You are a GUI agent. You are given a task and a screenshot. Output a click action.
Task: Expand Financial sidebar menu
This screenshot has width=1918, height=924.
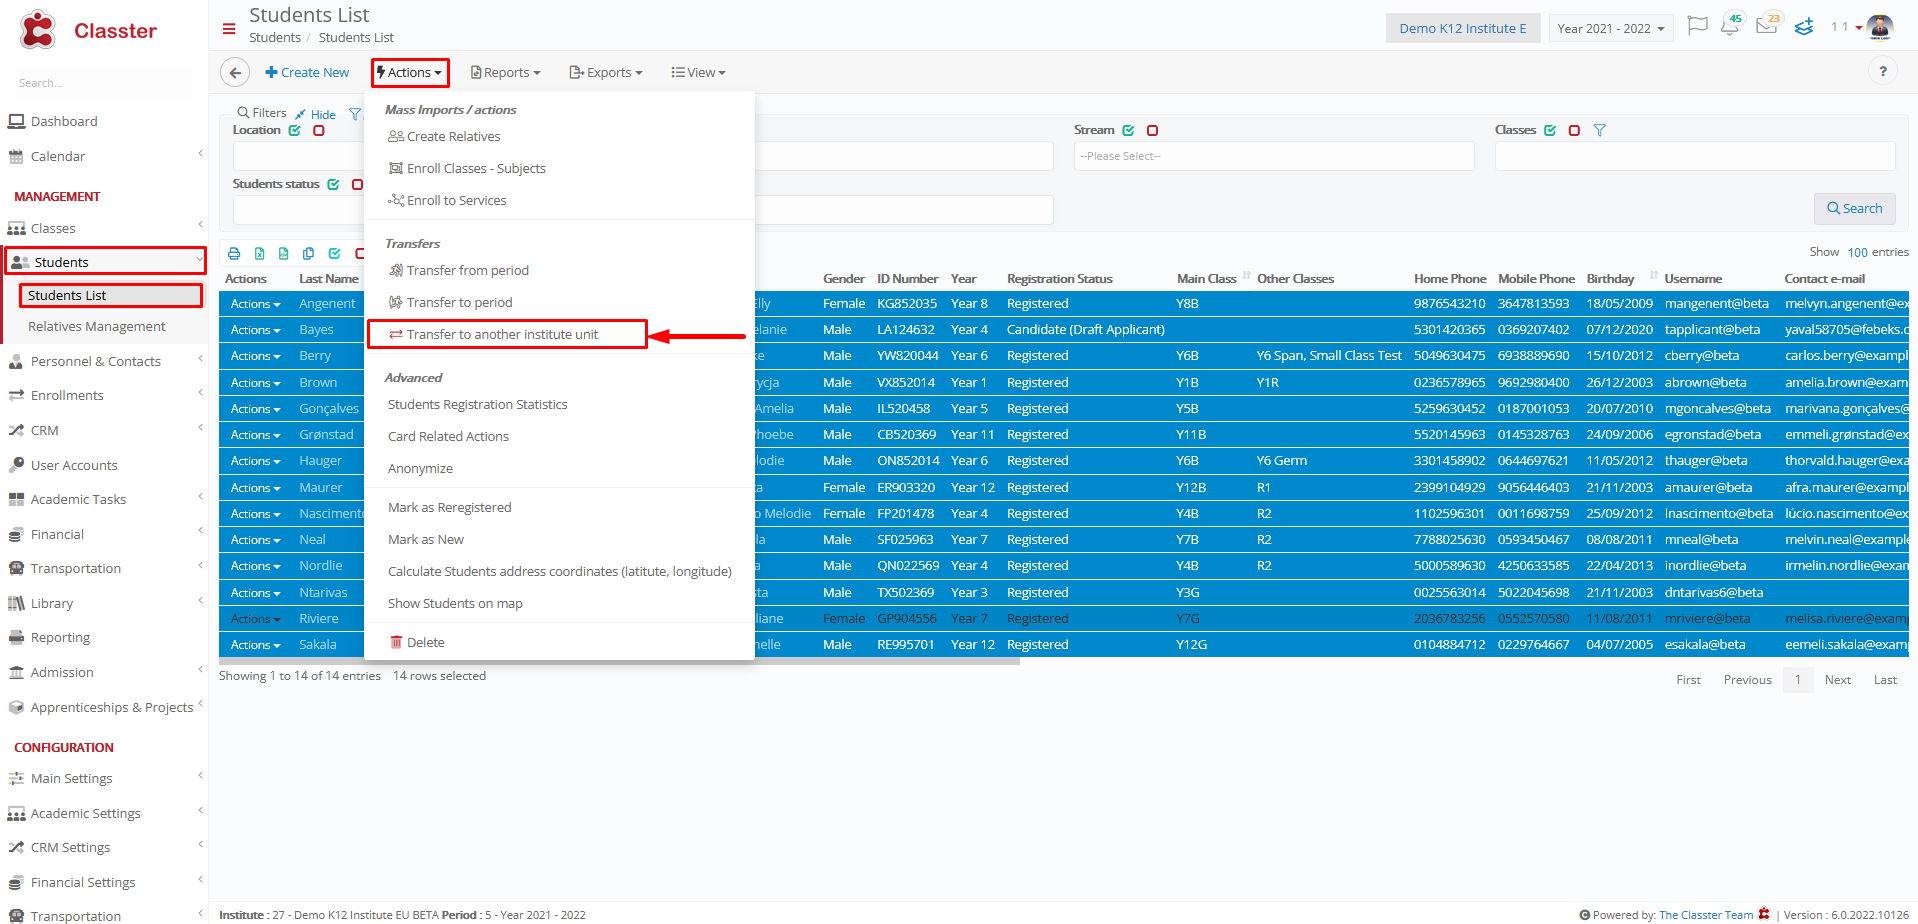104,534
